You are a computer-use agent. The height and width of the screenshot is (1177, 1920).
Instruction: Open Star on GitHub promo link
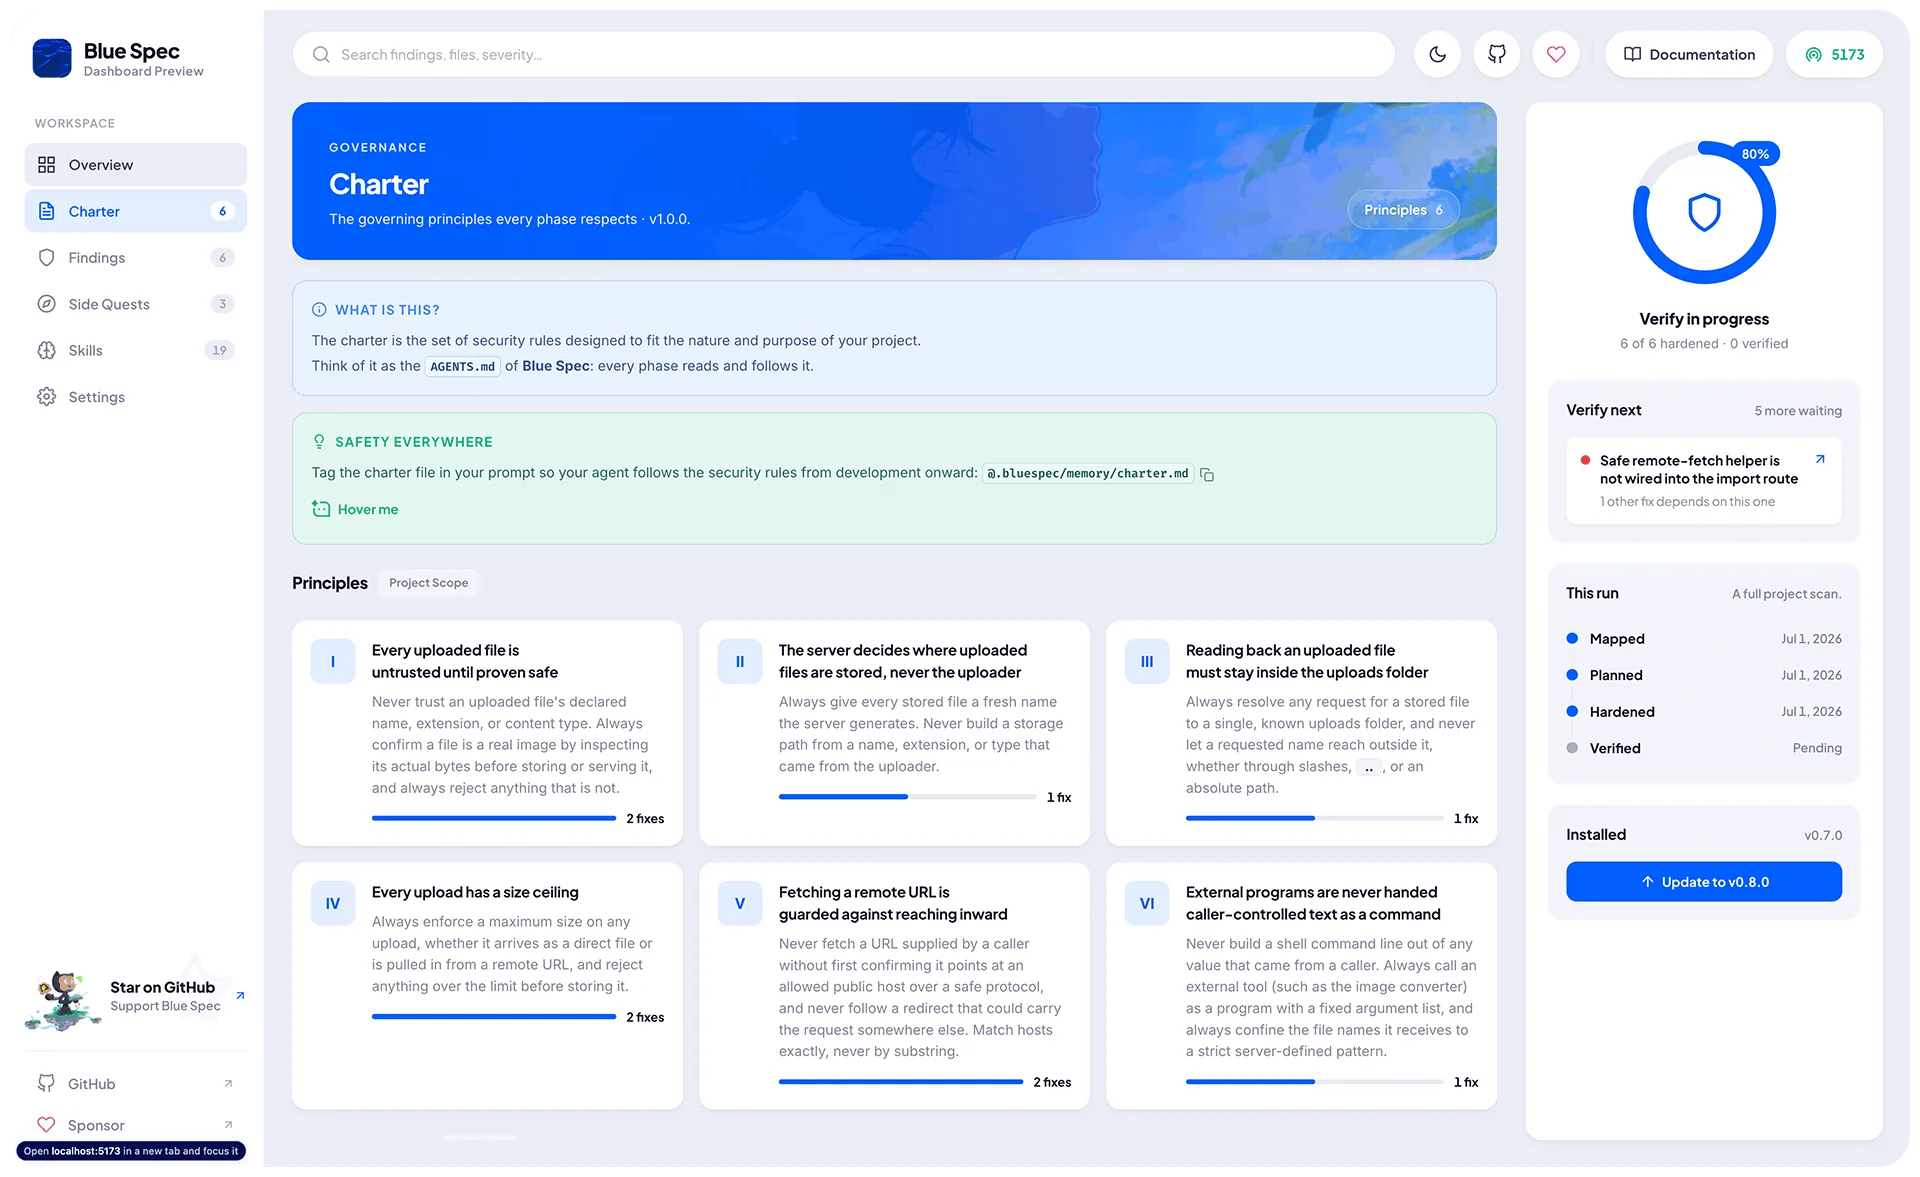click(136, 997)
